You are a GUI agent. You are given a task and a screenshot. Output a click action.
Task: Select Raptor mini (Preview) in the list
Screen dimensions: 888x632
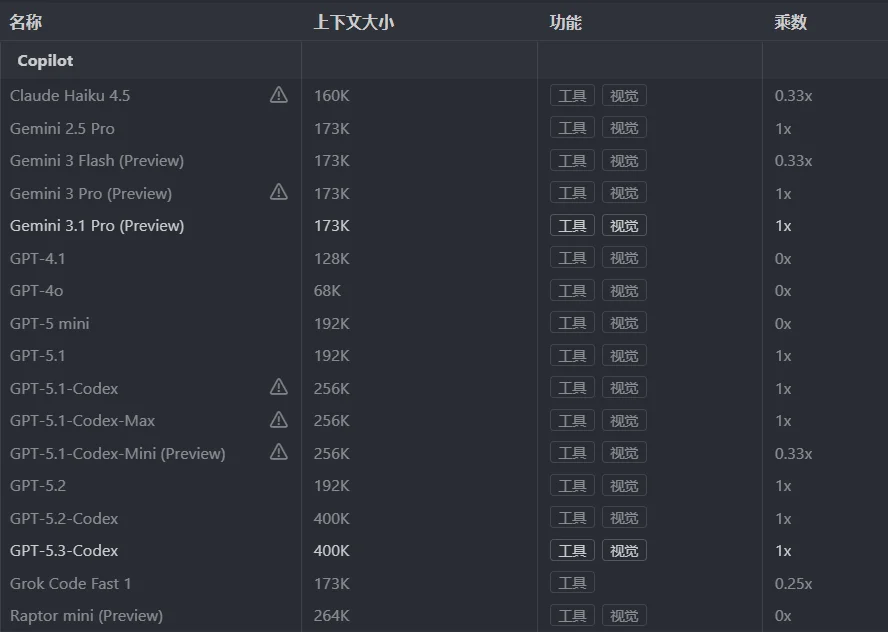coord(86,616)
